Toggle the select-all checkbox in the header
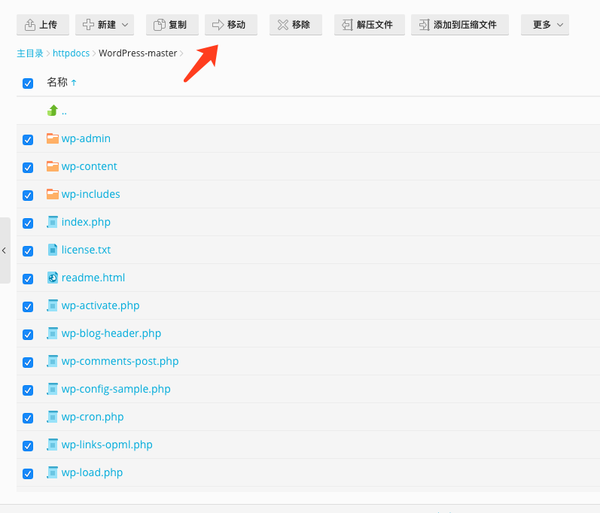Image resolution: width=600 pixels, height=513 pixels. (28, 83)
